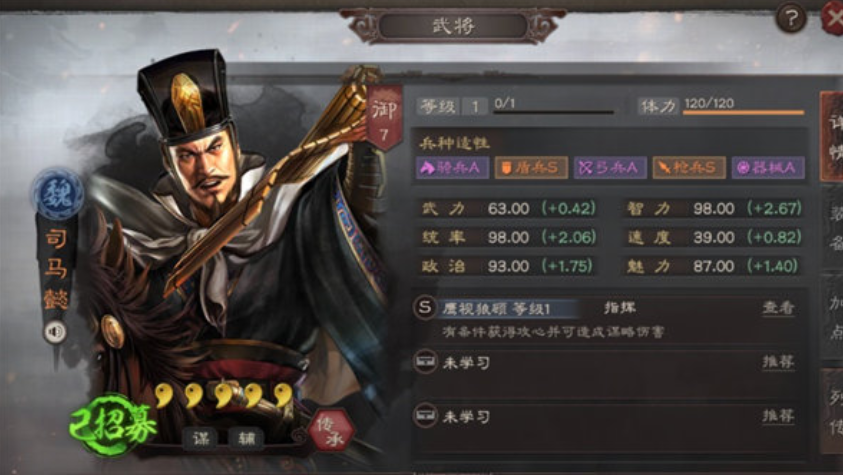Play Sima Yi voice speaker icon
Viewport: 843px width, 475px height.
pos(55,332)
